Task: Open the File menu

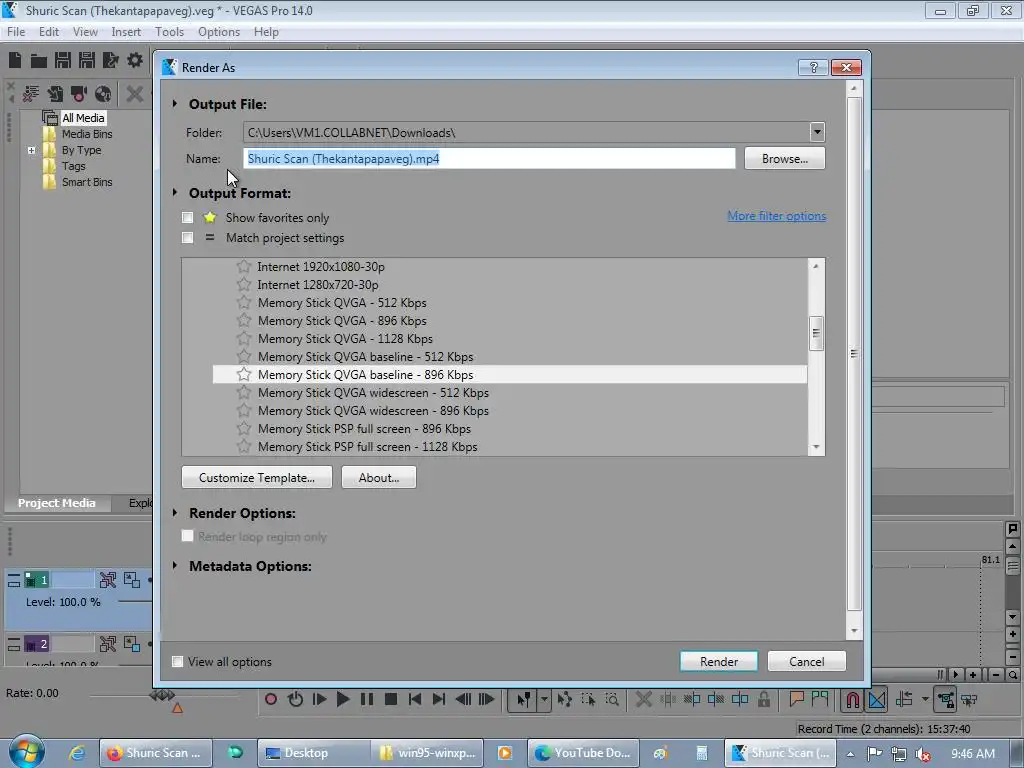Action: pyautogui.click(x=16, y=31)
